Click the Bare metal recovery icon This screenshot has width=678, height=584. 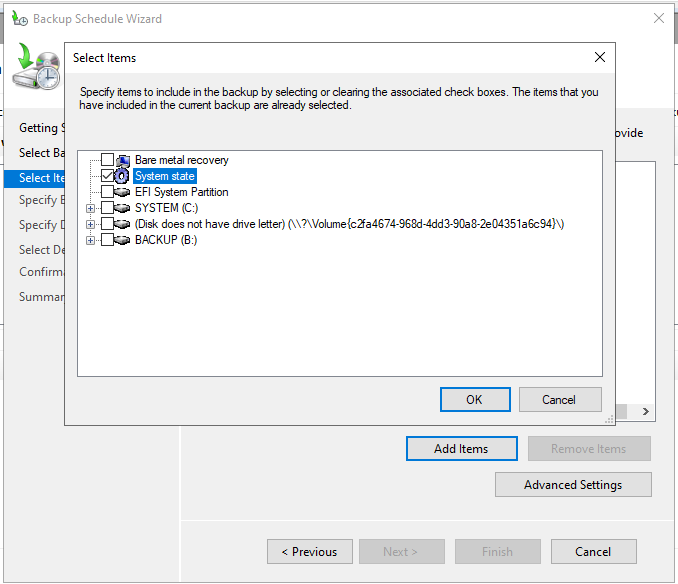[123, 160]
